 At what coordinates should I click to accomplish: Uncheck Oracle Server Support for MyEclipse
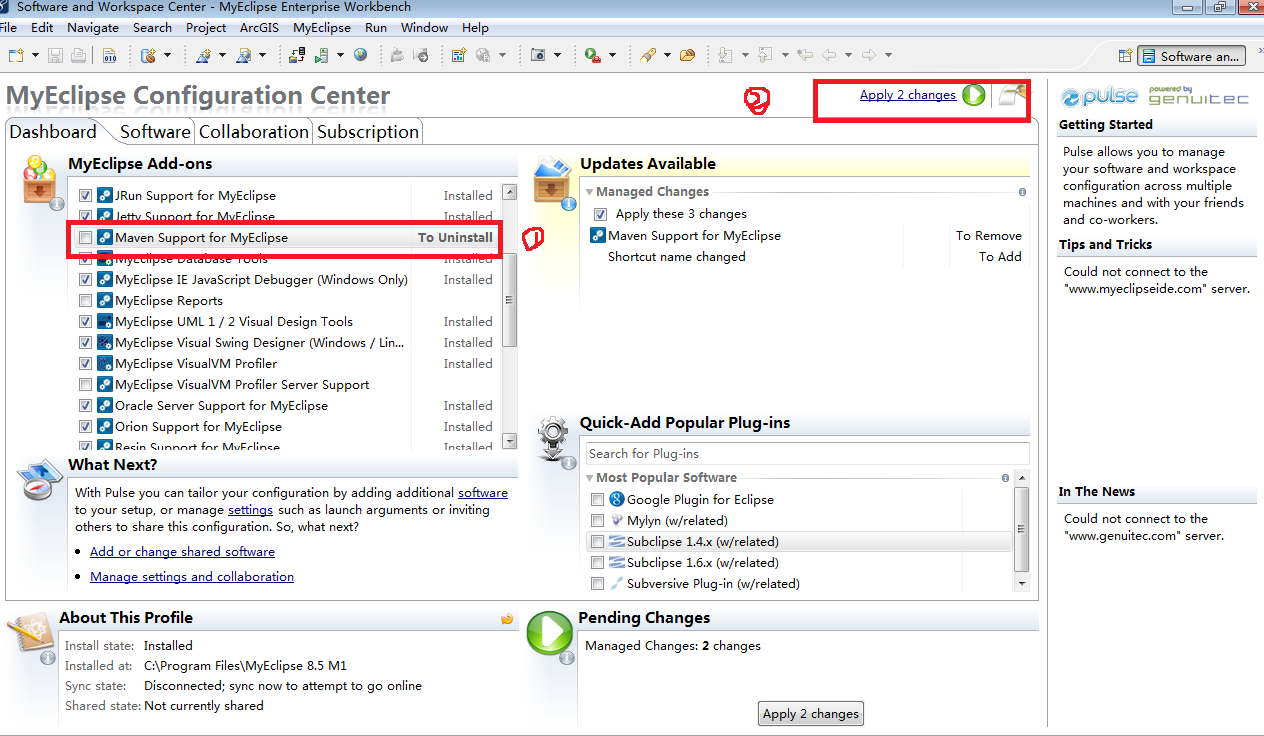(85, 406)
